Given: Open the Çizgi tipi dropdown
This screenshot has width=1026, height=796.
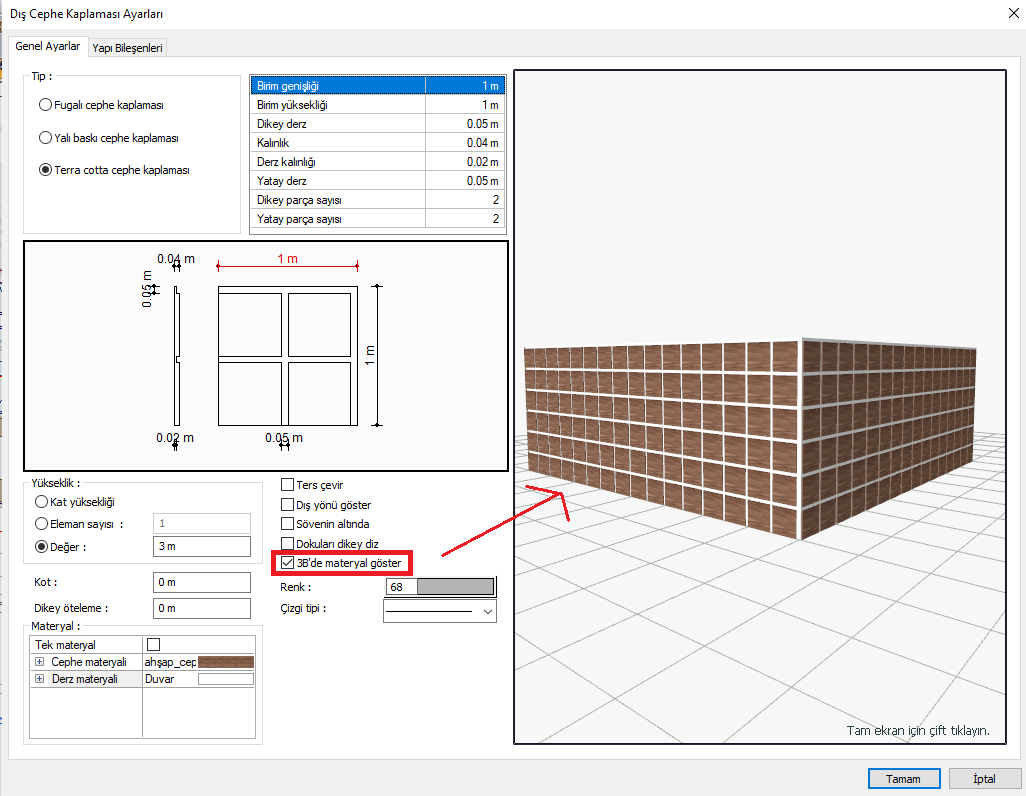Looking at the screenshot, I should (x=488, y=610).
